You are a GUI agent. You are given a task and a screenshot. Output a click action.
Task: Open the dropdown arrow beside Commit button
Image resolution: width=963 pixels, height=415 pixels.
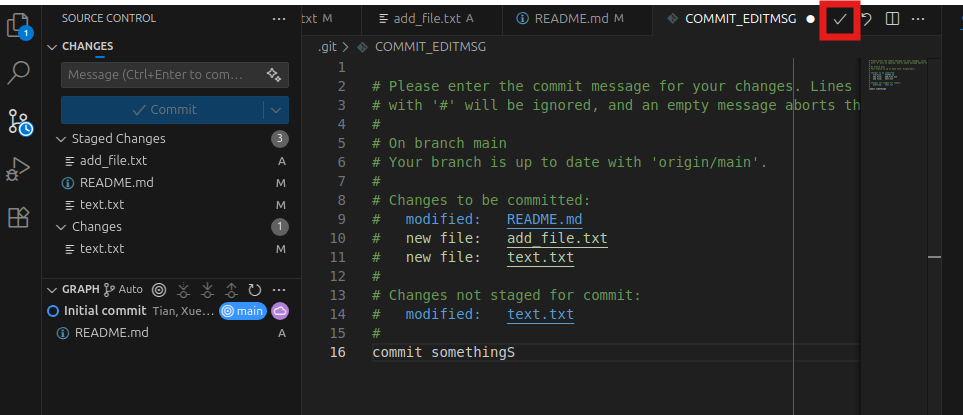(x=276, y=110)
